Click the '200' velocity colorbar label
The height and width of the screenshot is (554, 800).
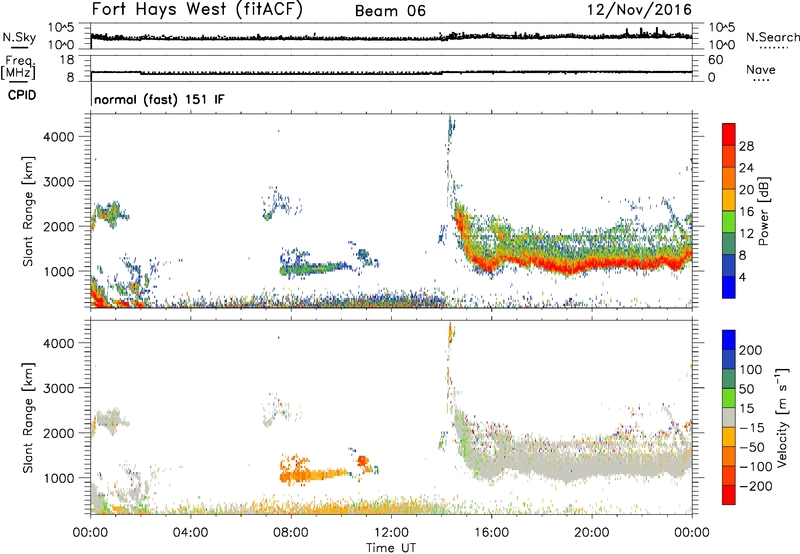click(x=751, y=350)
